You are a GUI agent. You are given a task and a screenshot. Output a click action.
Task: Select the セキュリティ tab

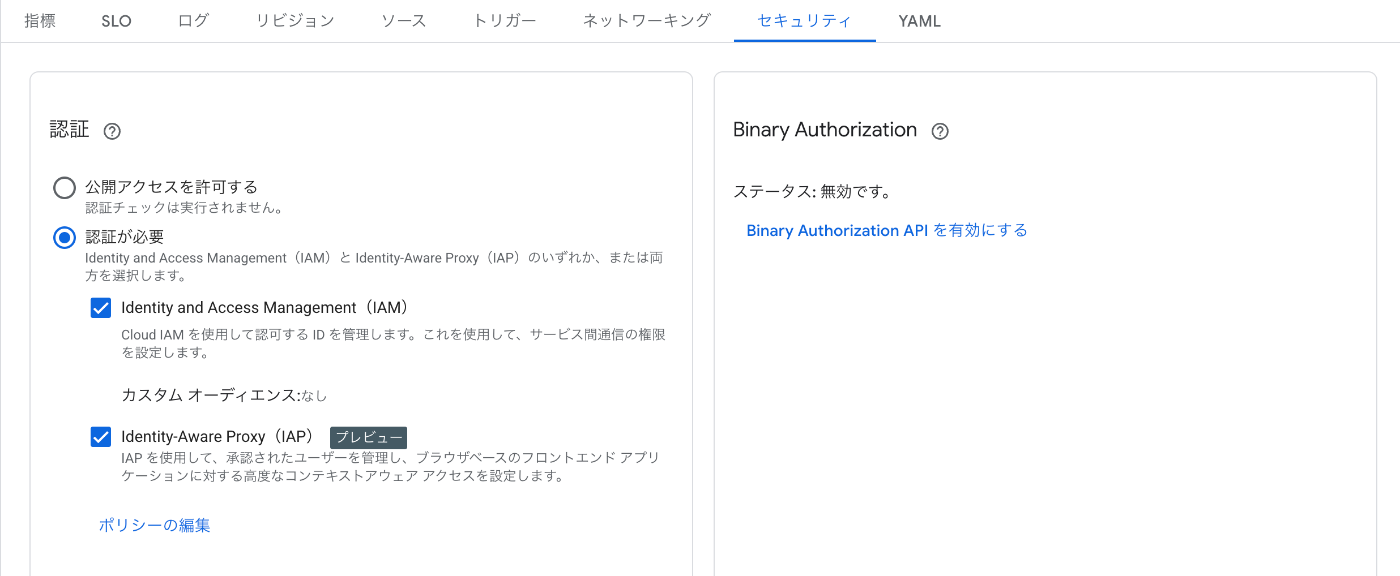click(x=805, y=21)
